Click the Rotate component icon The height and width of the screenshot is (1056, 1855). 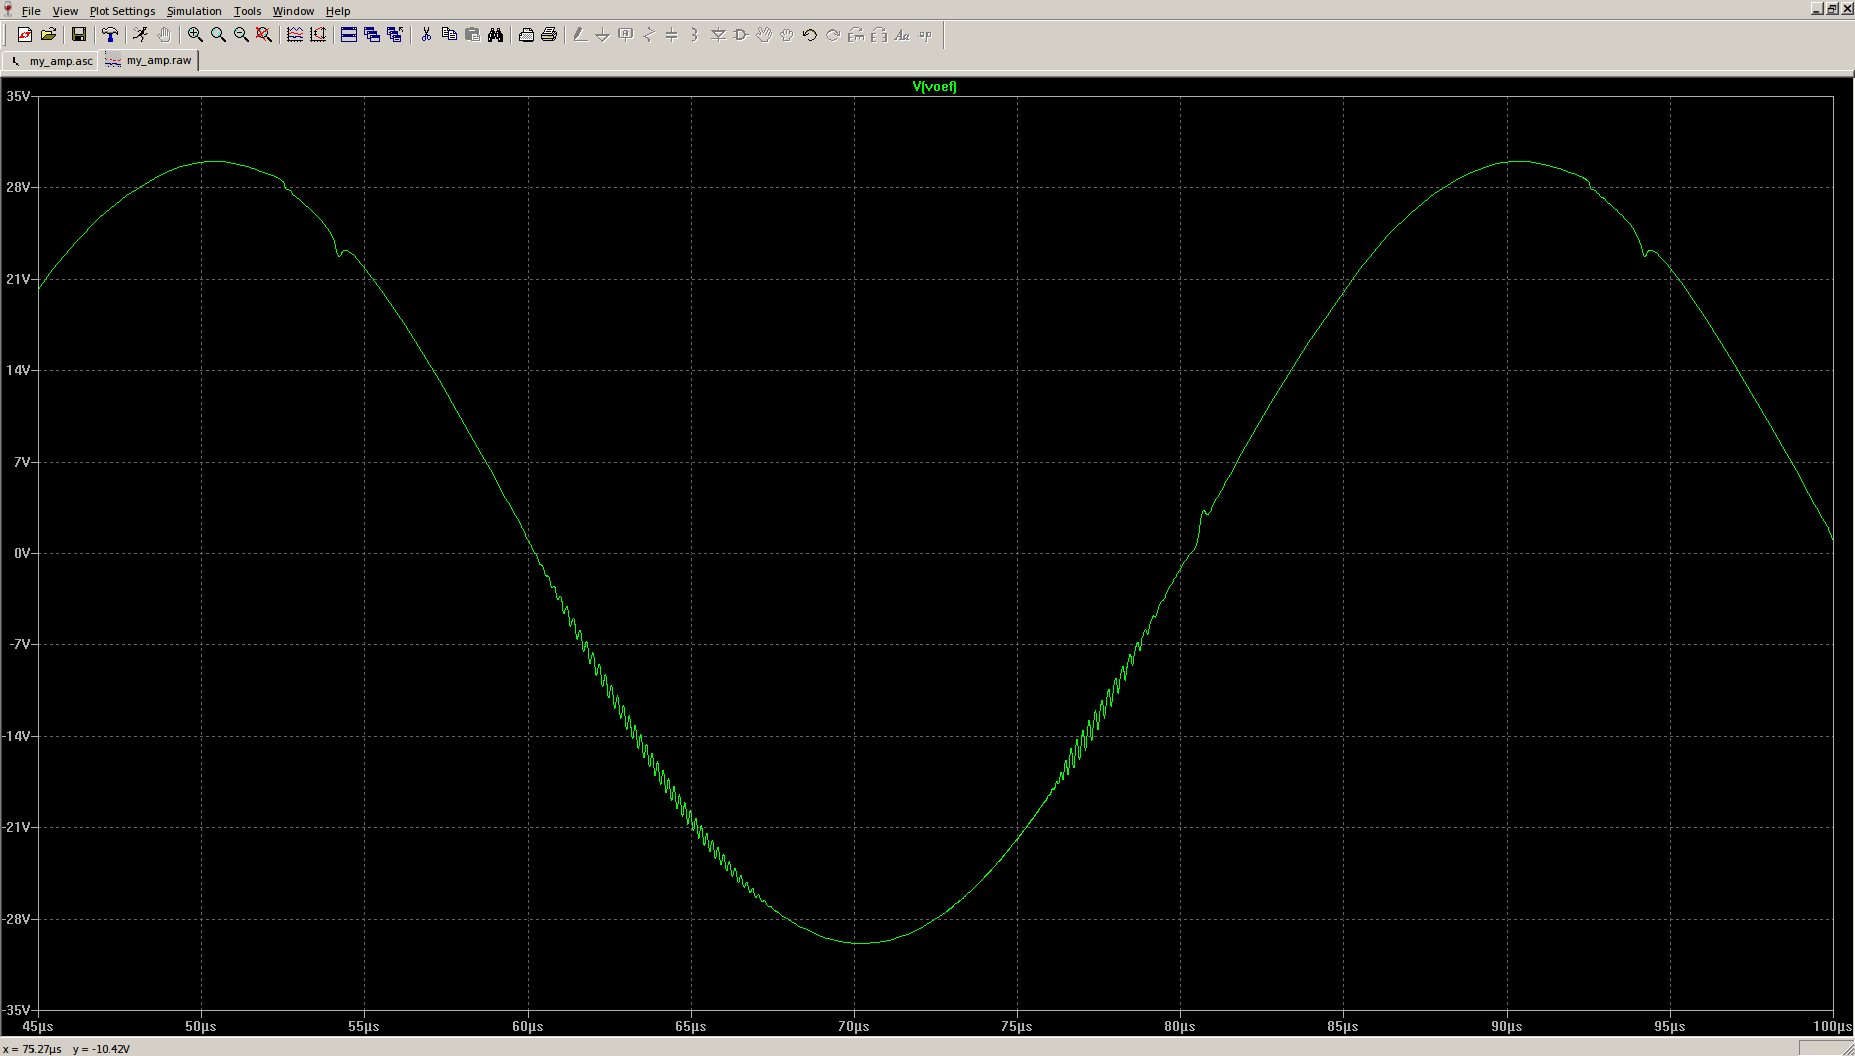tap(856, 35)
